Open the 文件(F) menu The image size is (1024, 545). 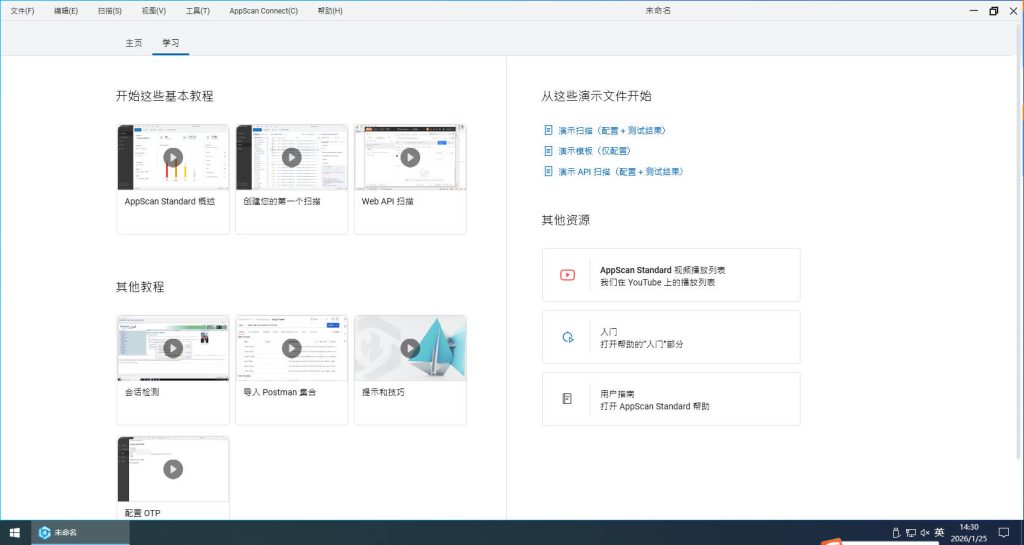pyautogui.click(x=22, y=11)
